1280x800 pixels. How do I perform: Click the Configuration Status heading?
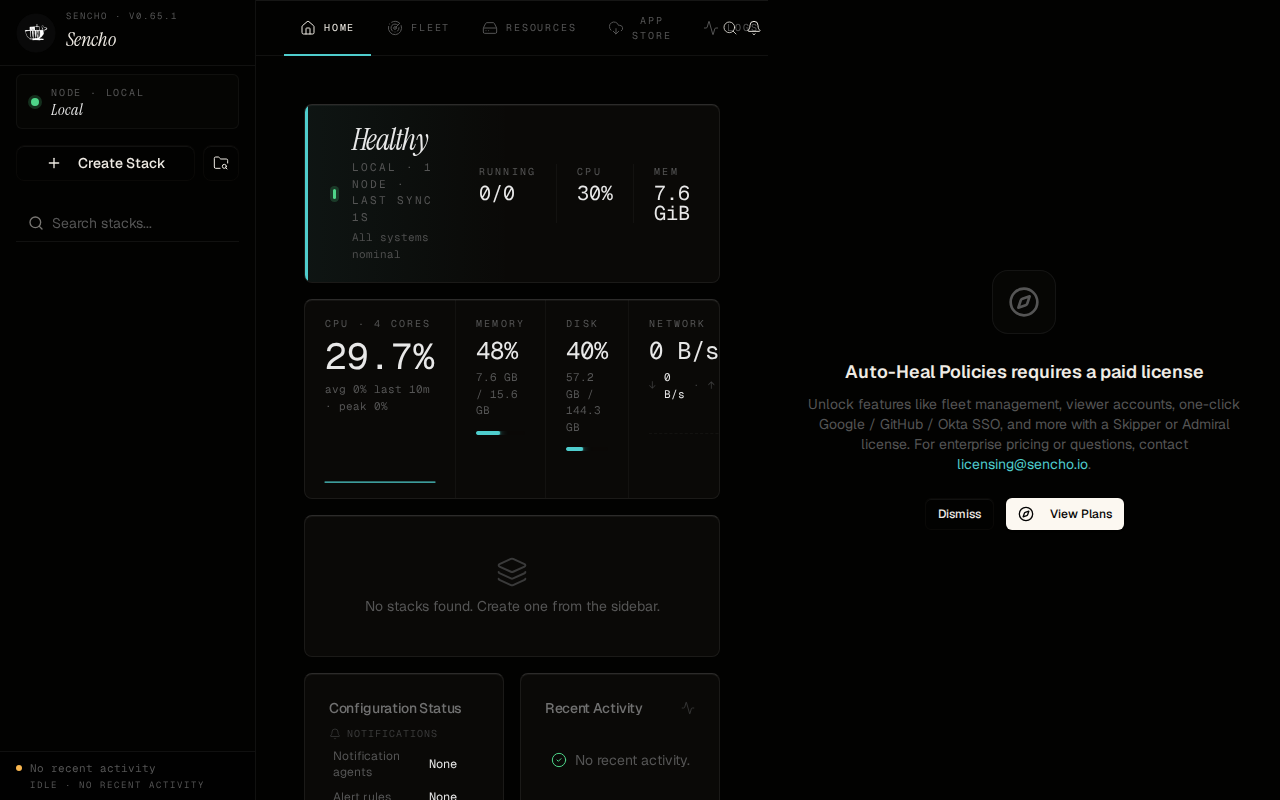(395, 708)
